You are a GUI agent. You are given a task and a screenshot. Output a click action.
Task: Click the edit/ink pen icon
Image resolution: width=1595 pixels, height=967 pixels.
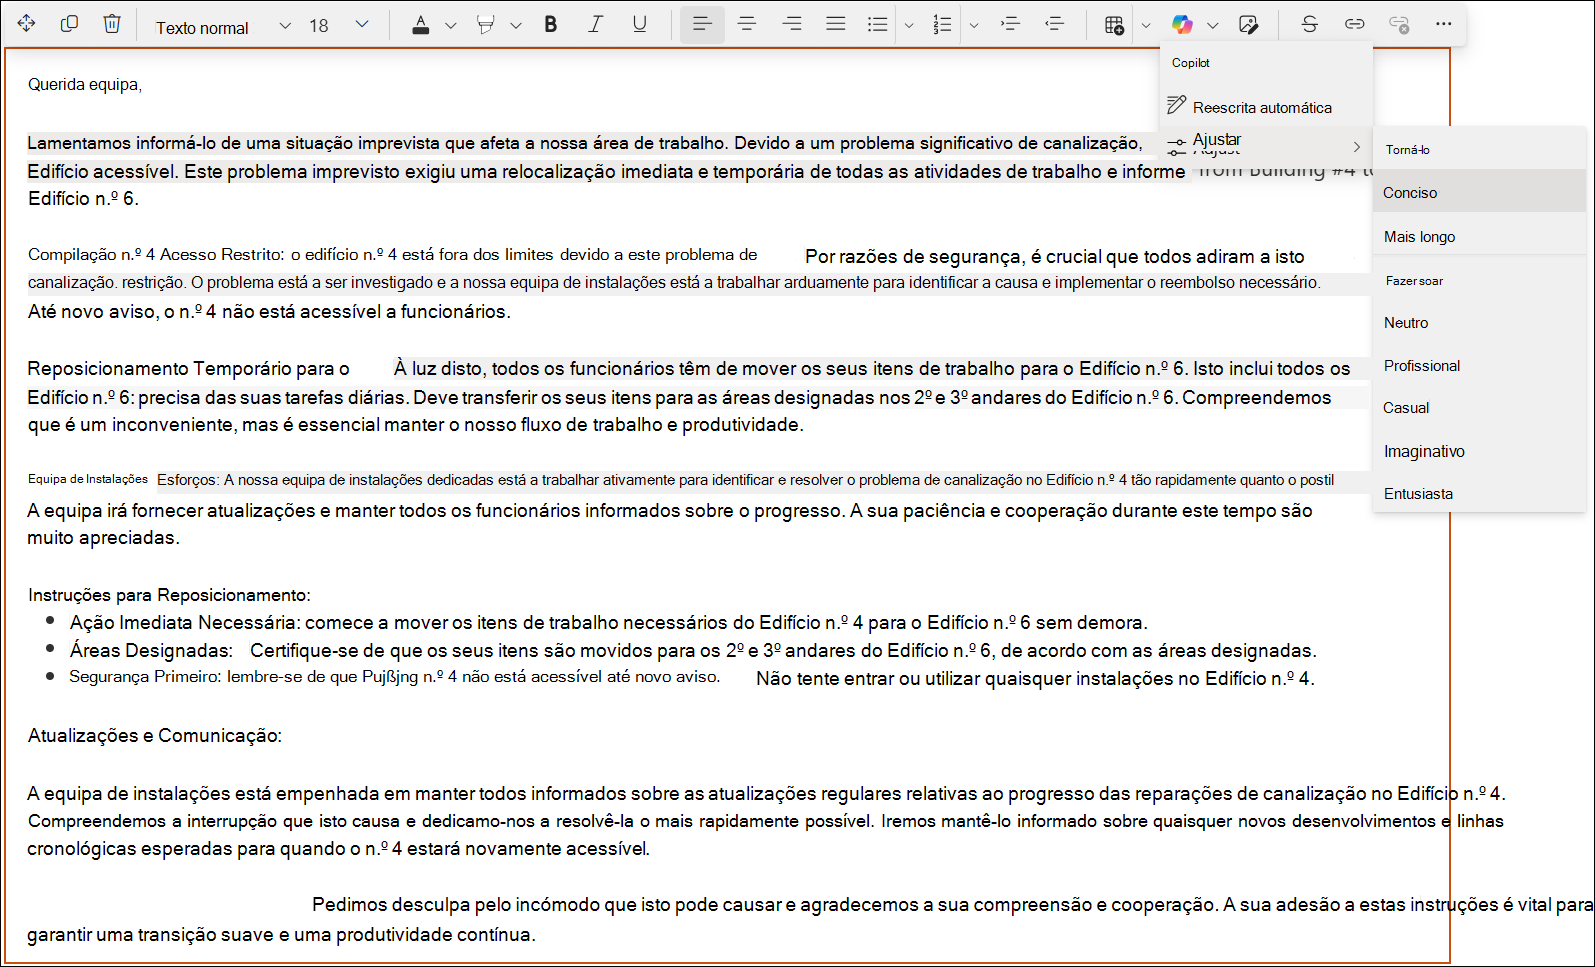tap(1248, 25)
